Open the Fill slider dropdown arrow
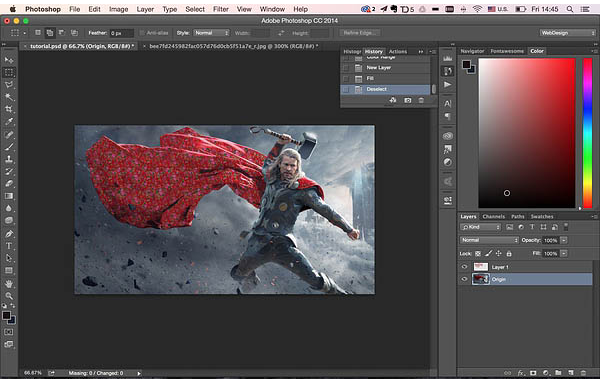This screenshot has width=601, height=379. click(564, 254)
